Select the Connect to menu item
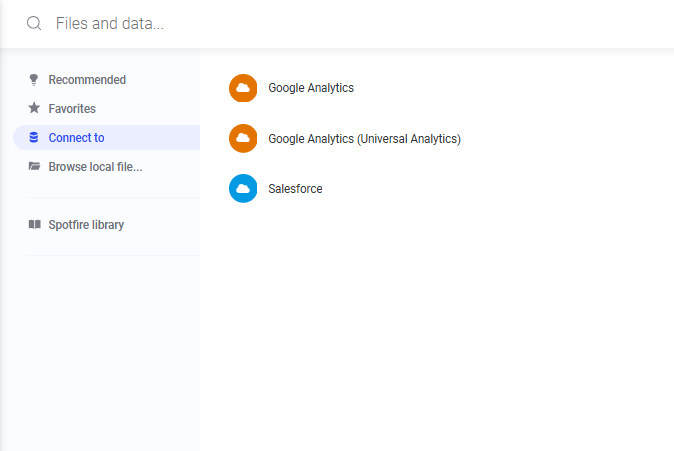Image resolution: width=674 pixels, height=451 pixels. [107, 138]
